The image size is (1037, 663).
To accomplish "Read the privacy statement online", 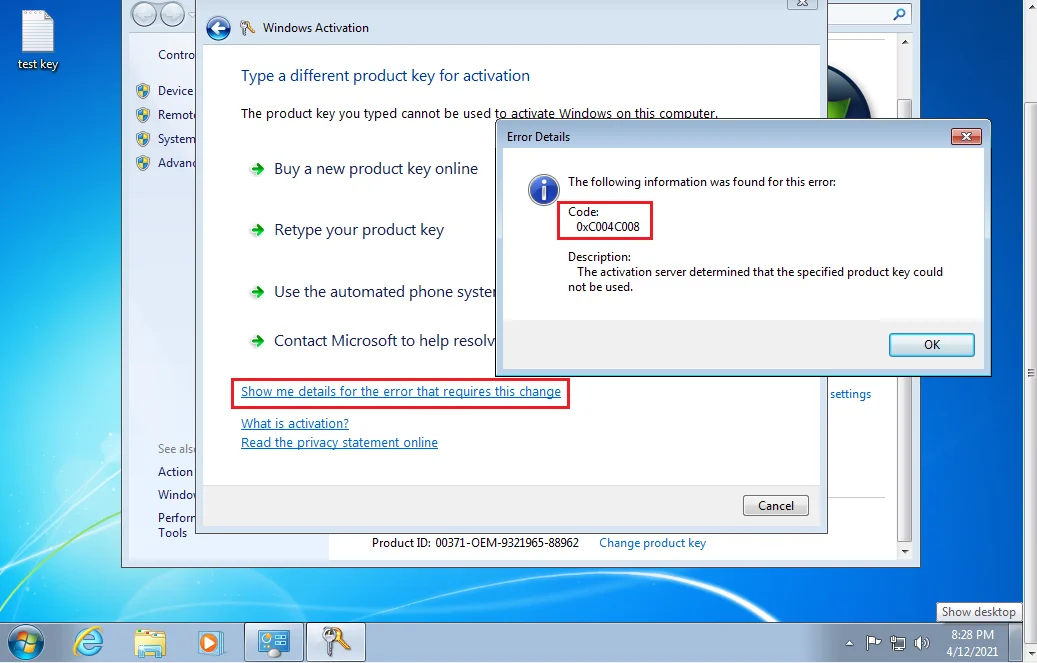I will click(339, 442).
